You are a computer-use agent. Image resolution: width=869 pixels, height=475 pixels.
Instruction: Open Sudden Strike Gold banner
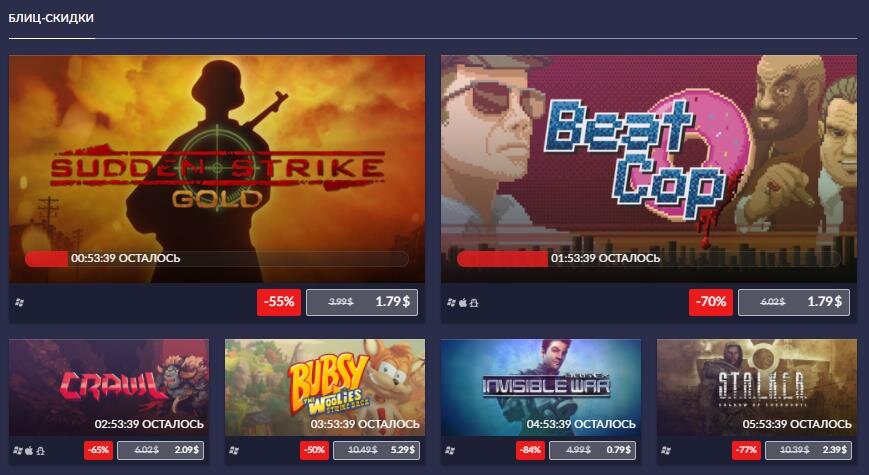(217, 169)
